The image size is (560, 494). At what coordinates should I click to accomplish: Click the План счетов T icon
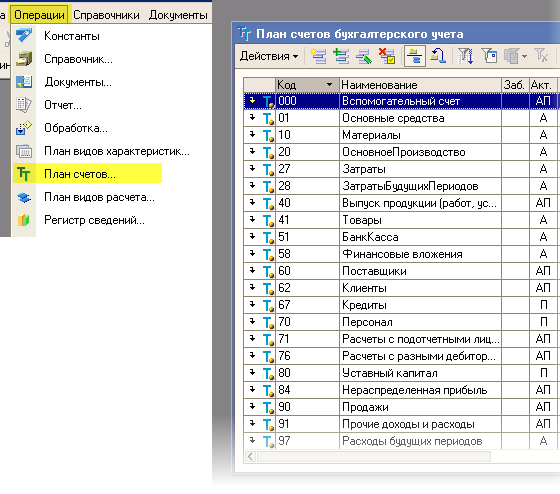(x=24, y=174)
